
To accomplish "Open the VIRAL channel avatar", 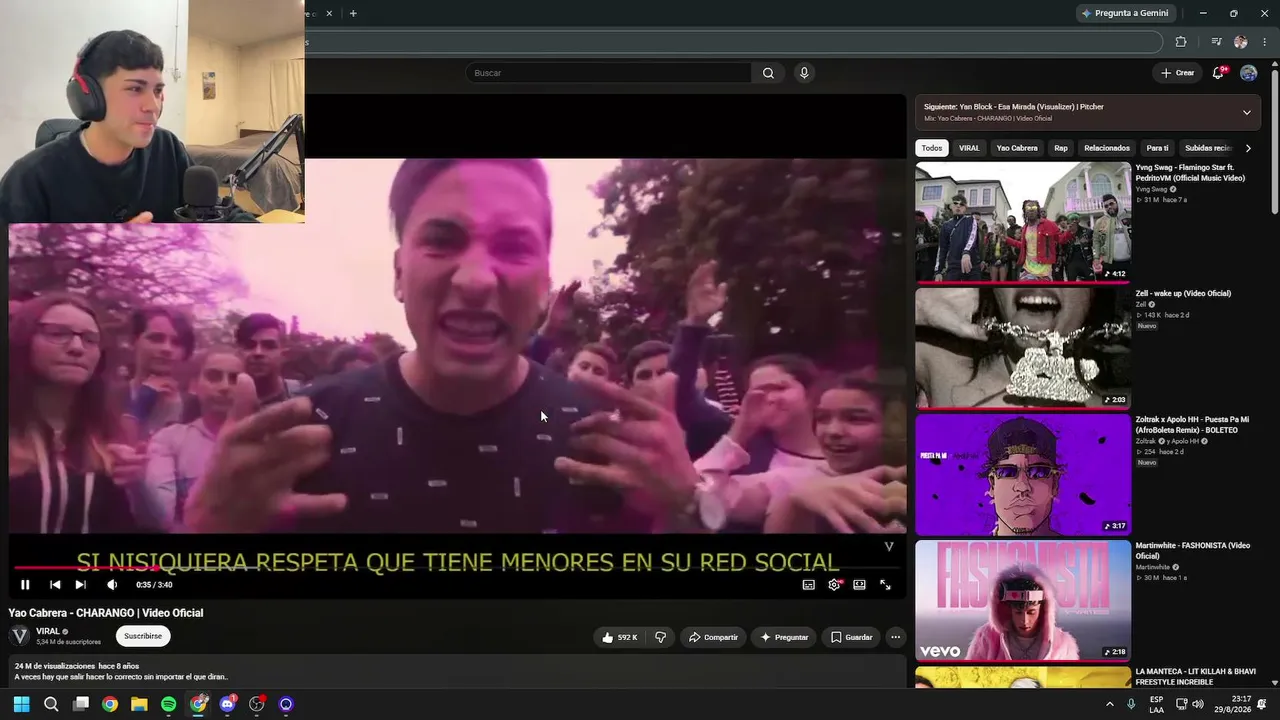I will tap(19, 636).
